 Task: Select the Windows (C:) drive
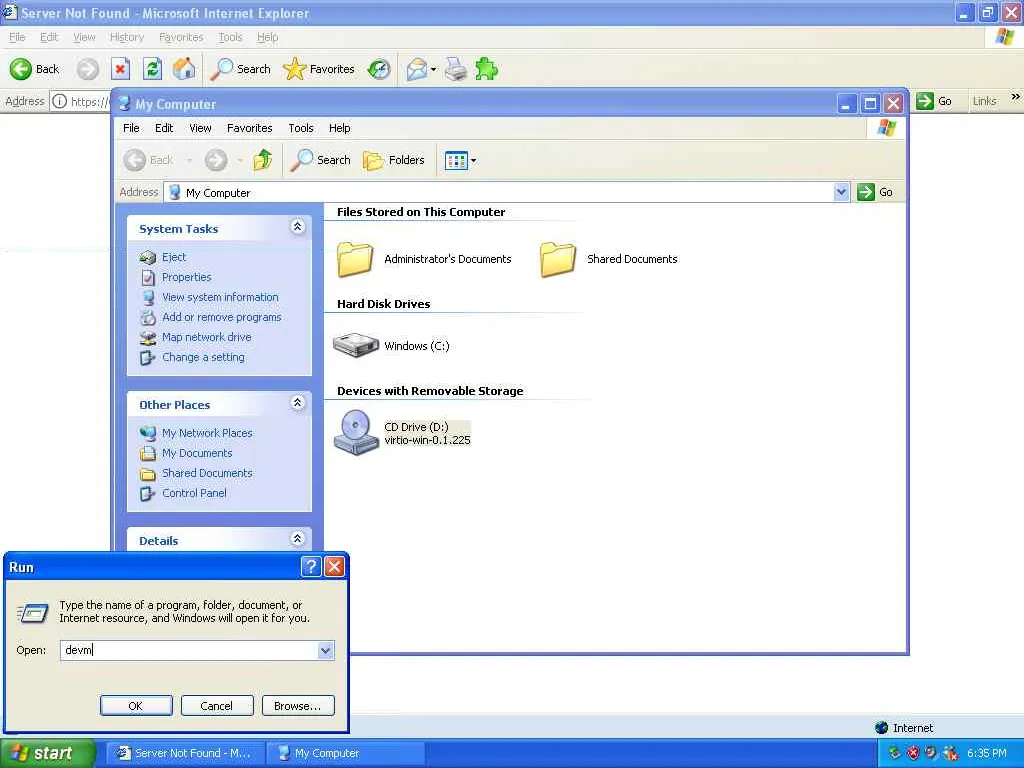(391, 345)
